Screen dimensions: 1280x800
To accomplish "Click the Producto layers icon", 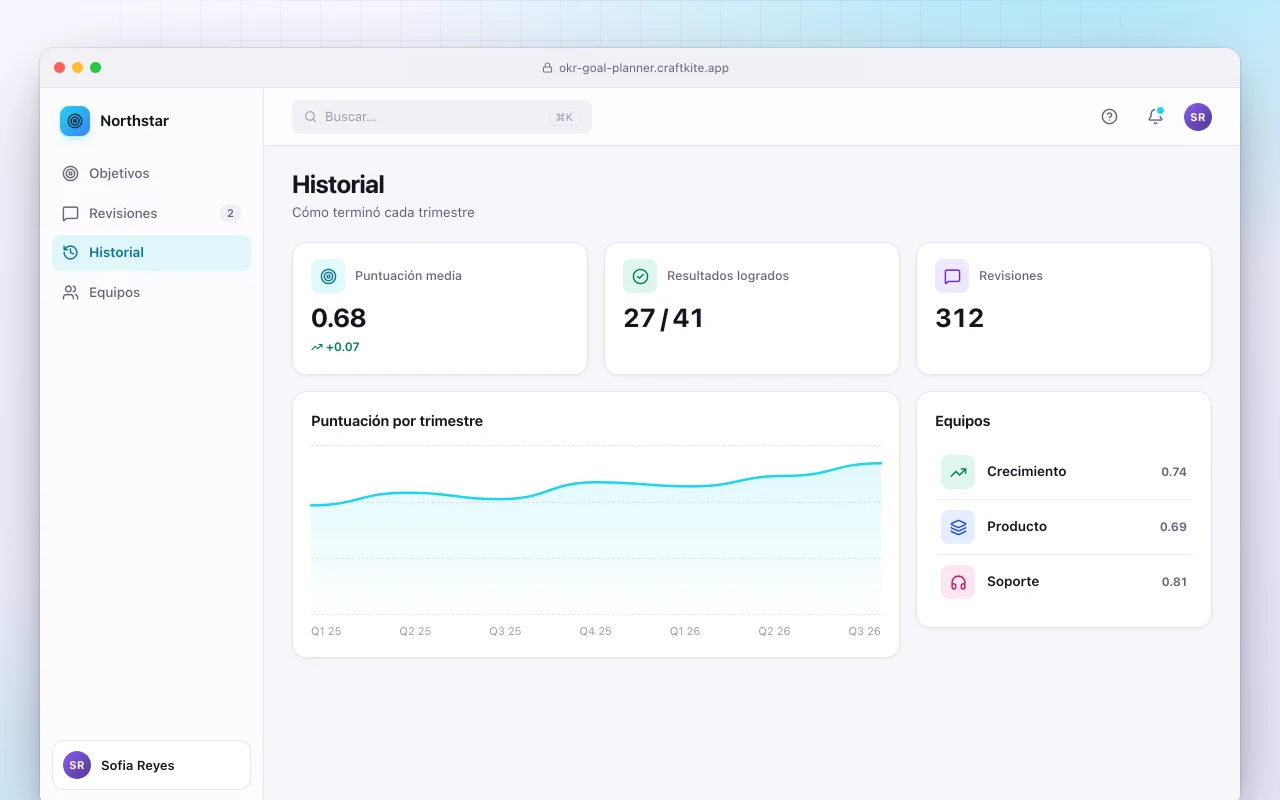I will 958,527.
